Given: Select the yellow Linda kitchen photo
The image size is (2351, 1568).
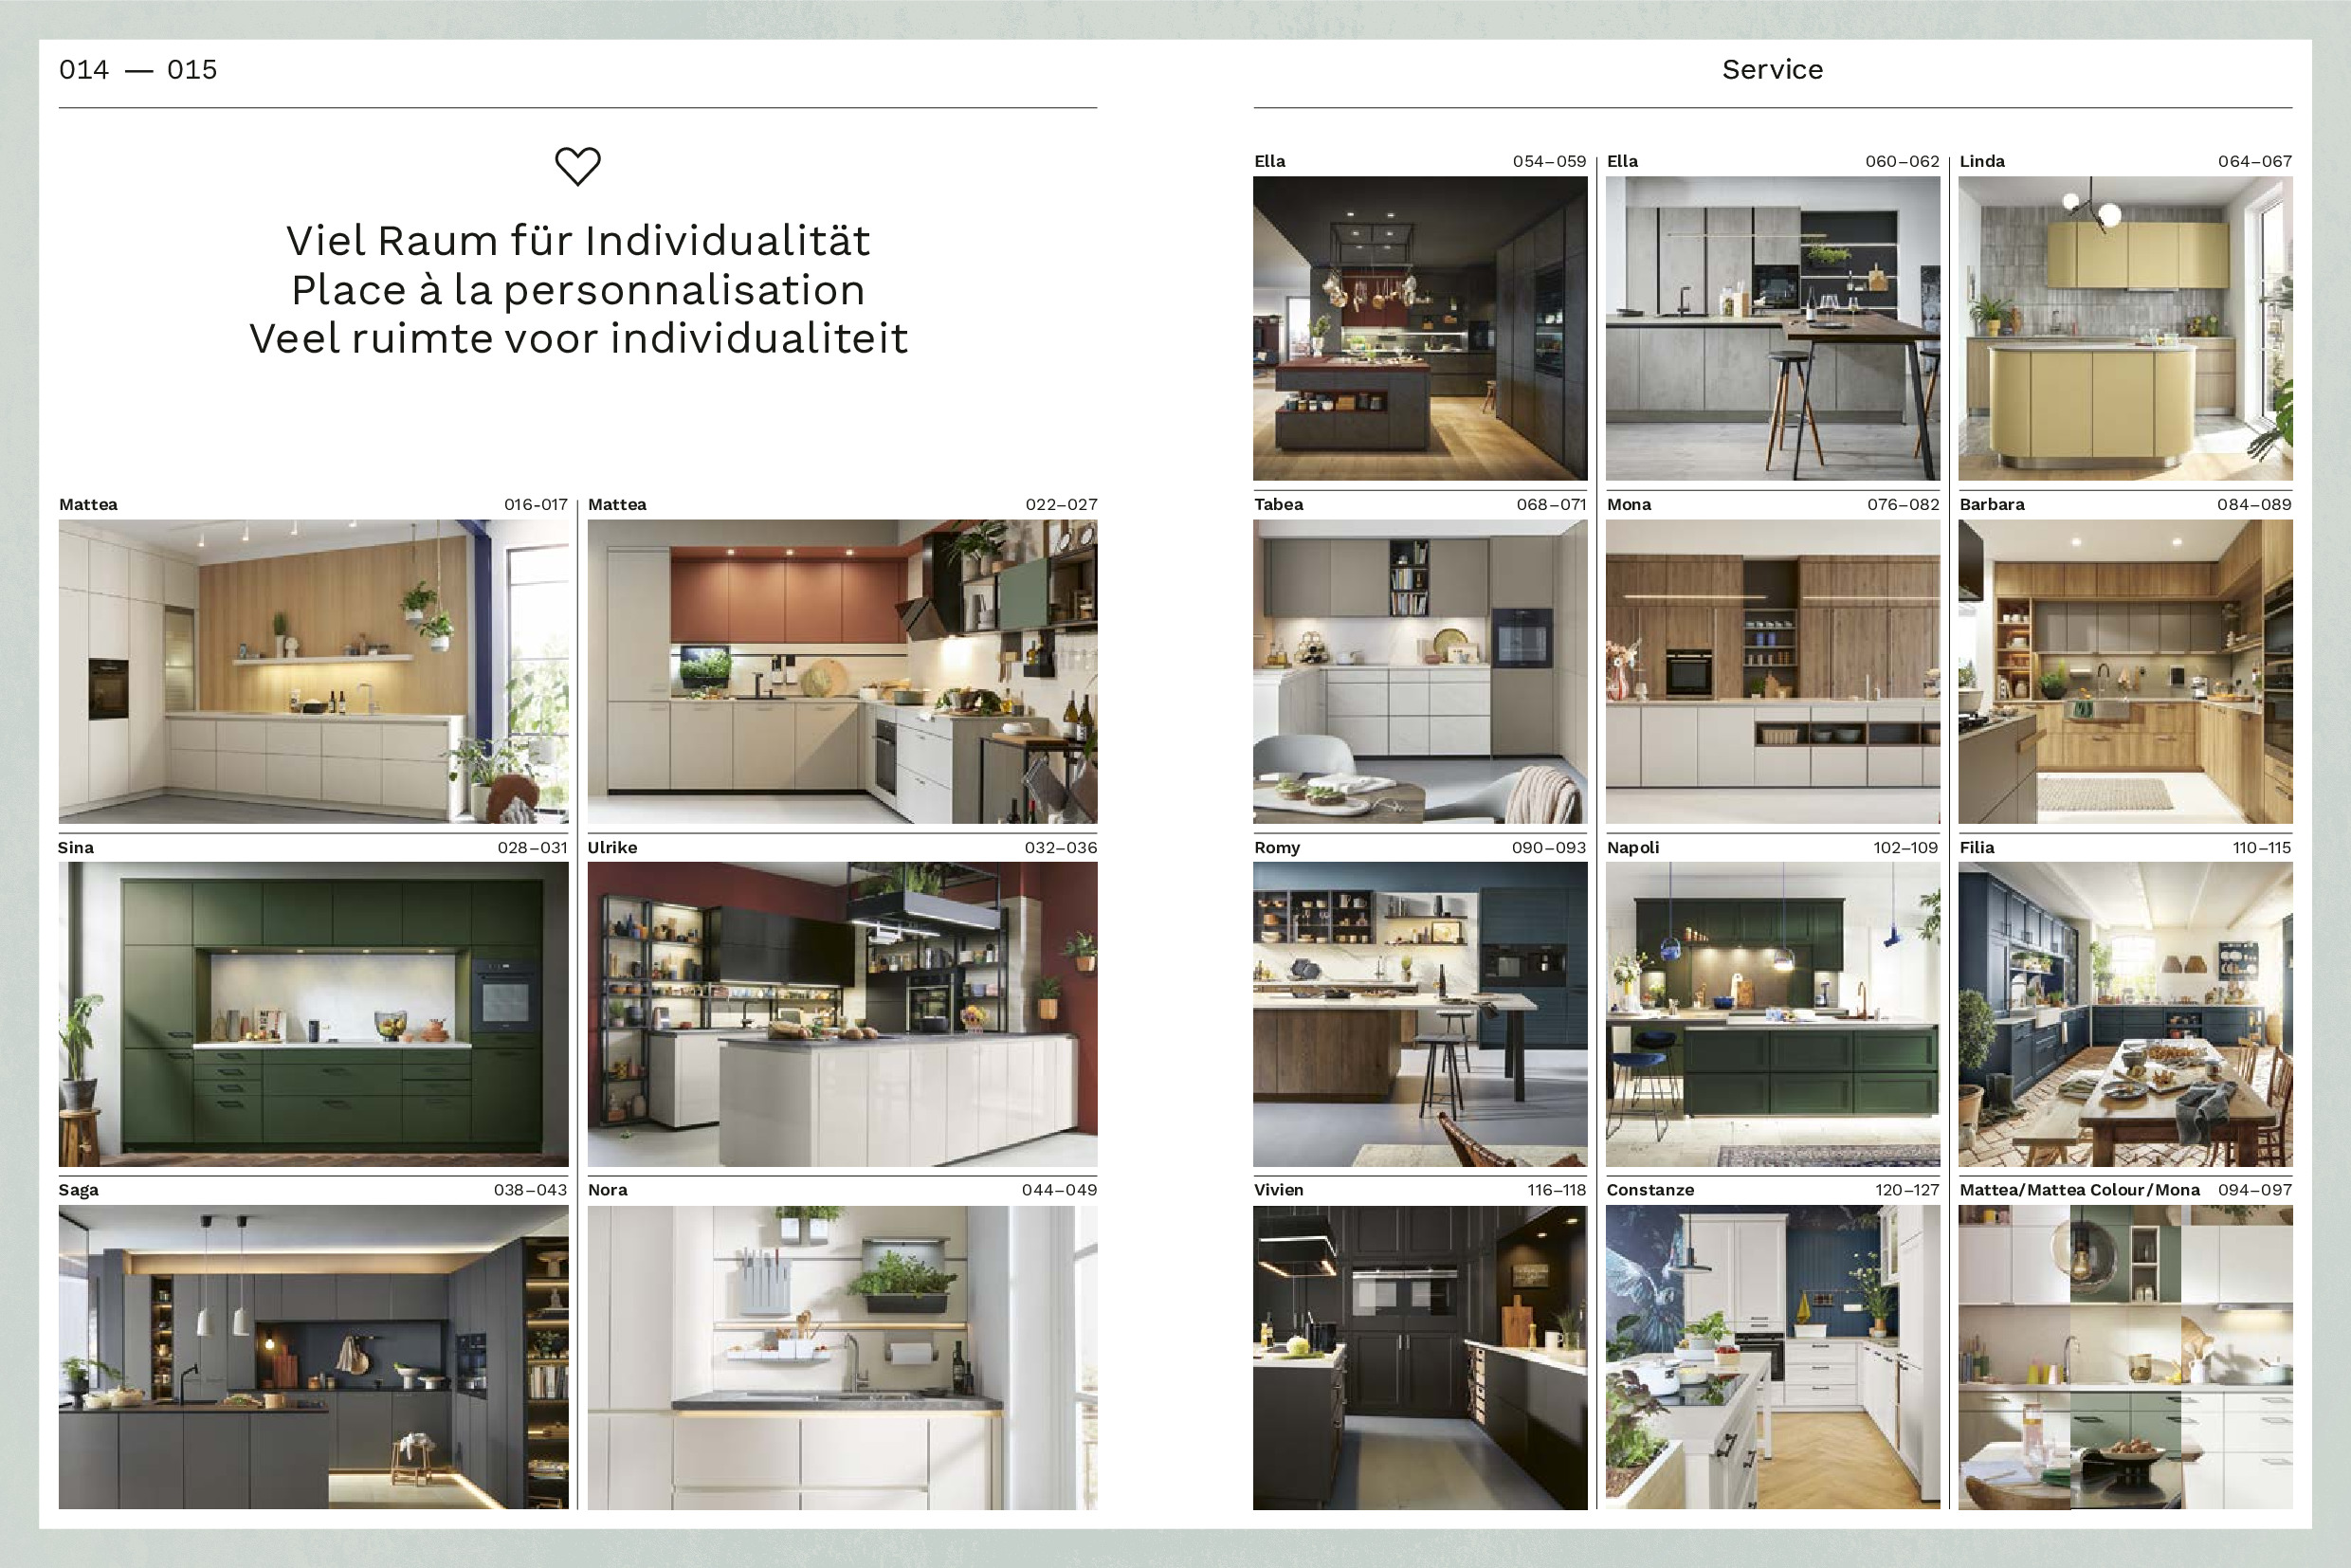Looking at the screenshot, I should click(x=2125, y=328).
